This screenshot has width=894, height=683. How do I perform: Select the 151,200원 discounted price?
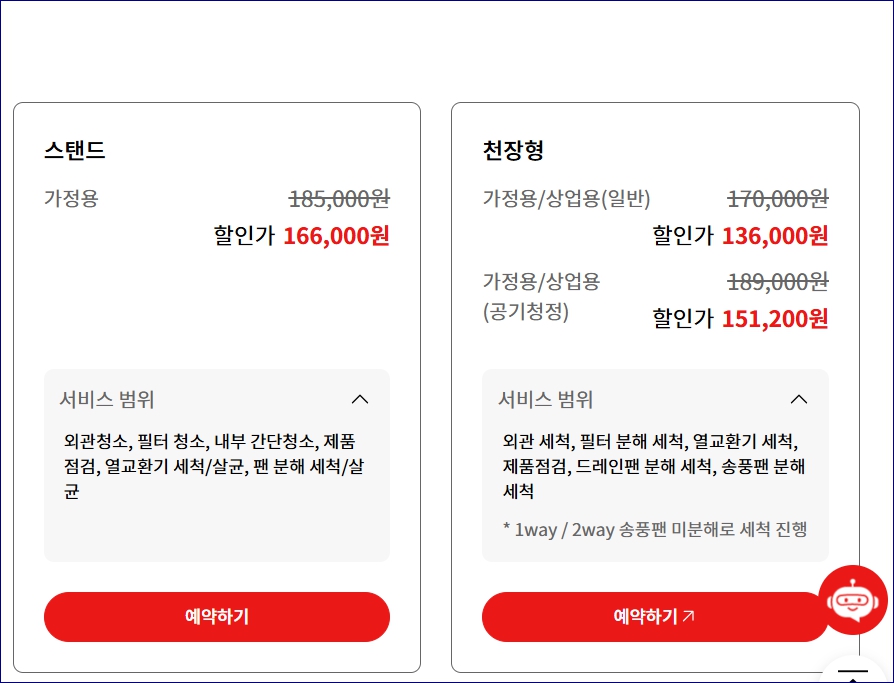coord(776,319)
